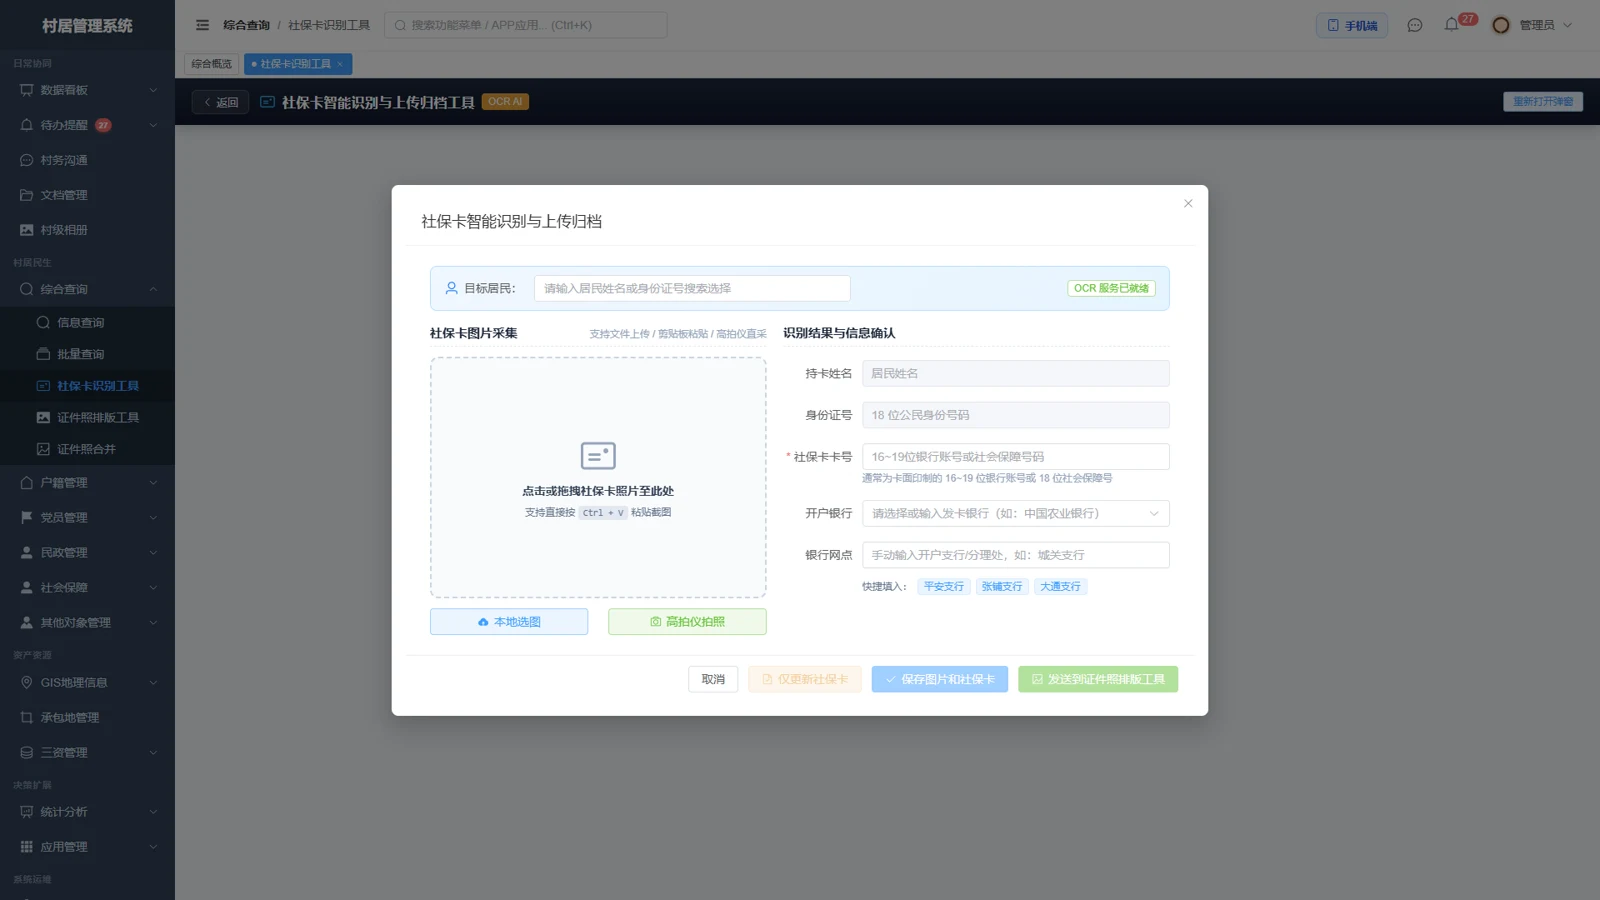Click the 本地选图 button
The image size is (1600, 900).
click(x=509, y=622)
